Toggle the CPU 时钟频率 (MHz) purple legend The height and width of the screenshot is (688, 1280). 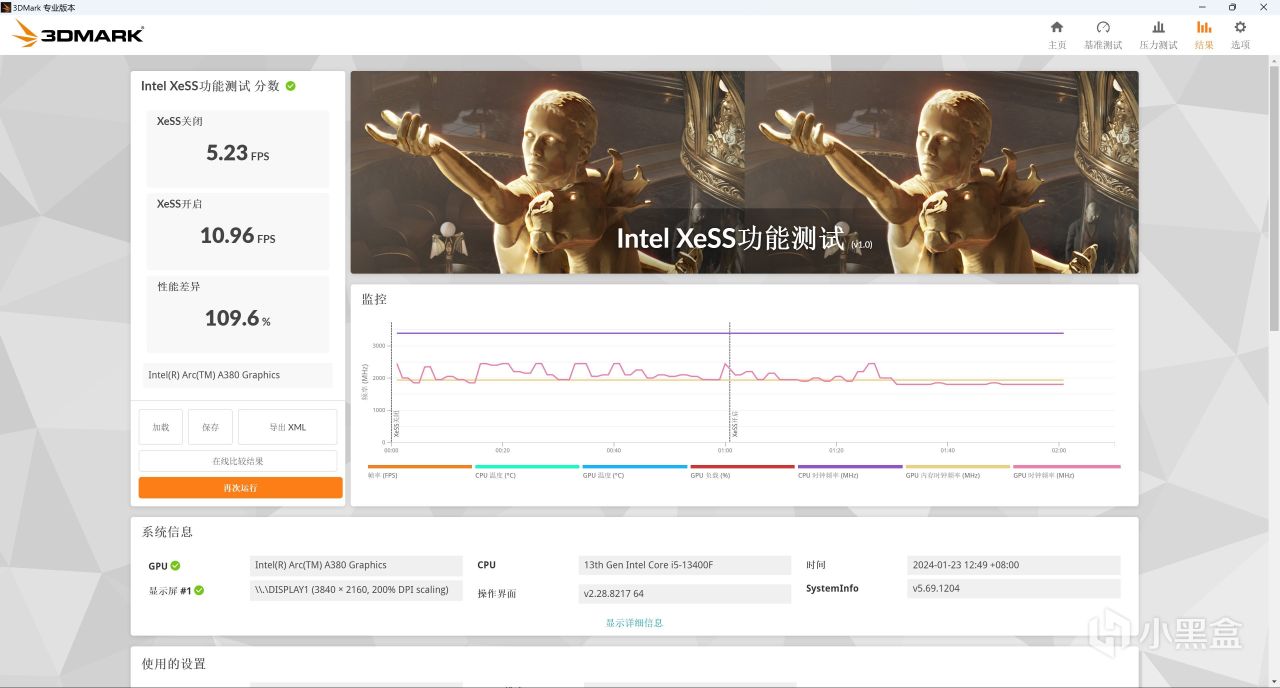(x=850, y=470)
